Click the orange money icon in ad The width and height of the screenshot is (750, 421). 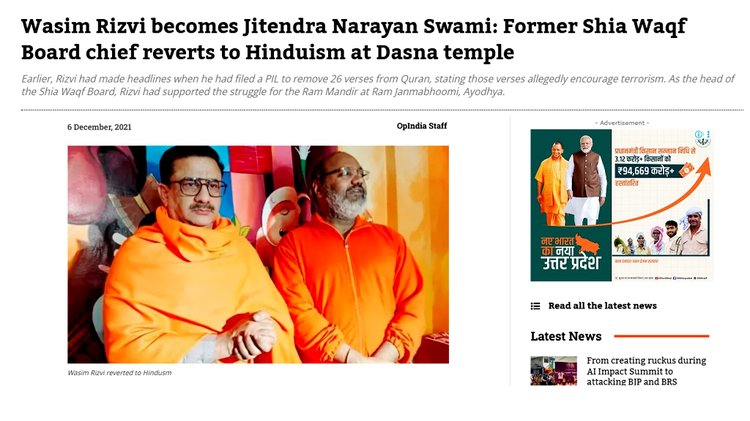tap(686, 170)
